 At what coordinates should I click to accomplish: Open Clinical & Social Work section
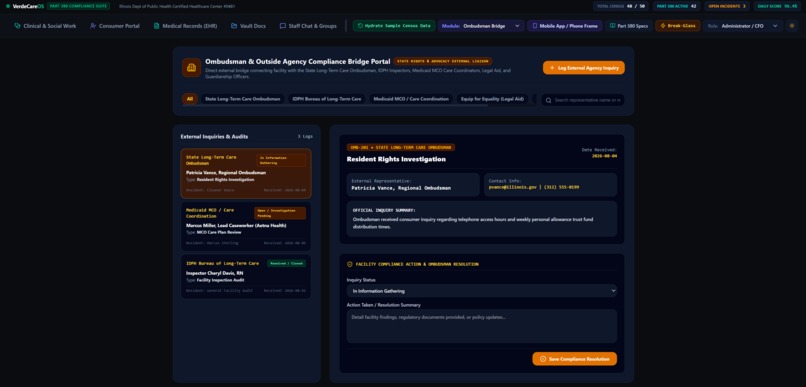point(45,26)
